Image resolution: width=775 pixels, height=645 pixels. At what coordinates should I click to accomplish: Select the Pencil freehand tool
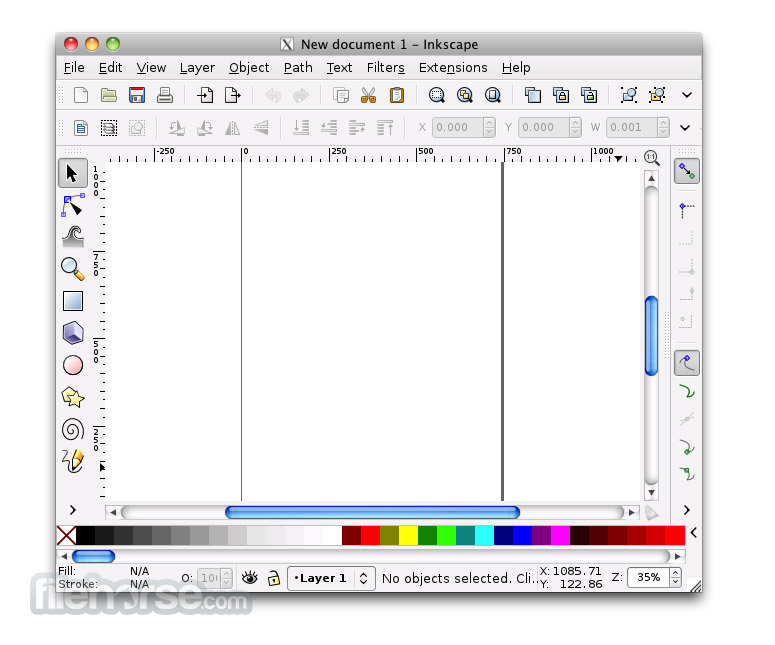click(73, 461)
